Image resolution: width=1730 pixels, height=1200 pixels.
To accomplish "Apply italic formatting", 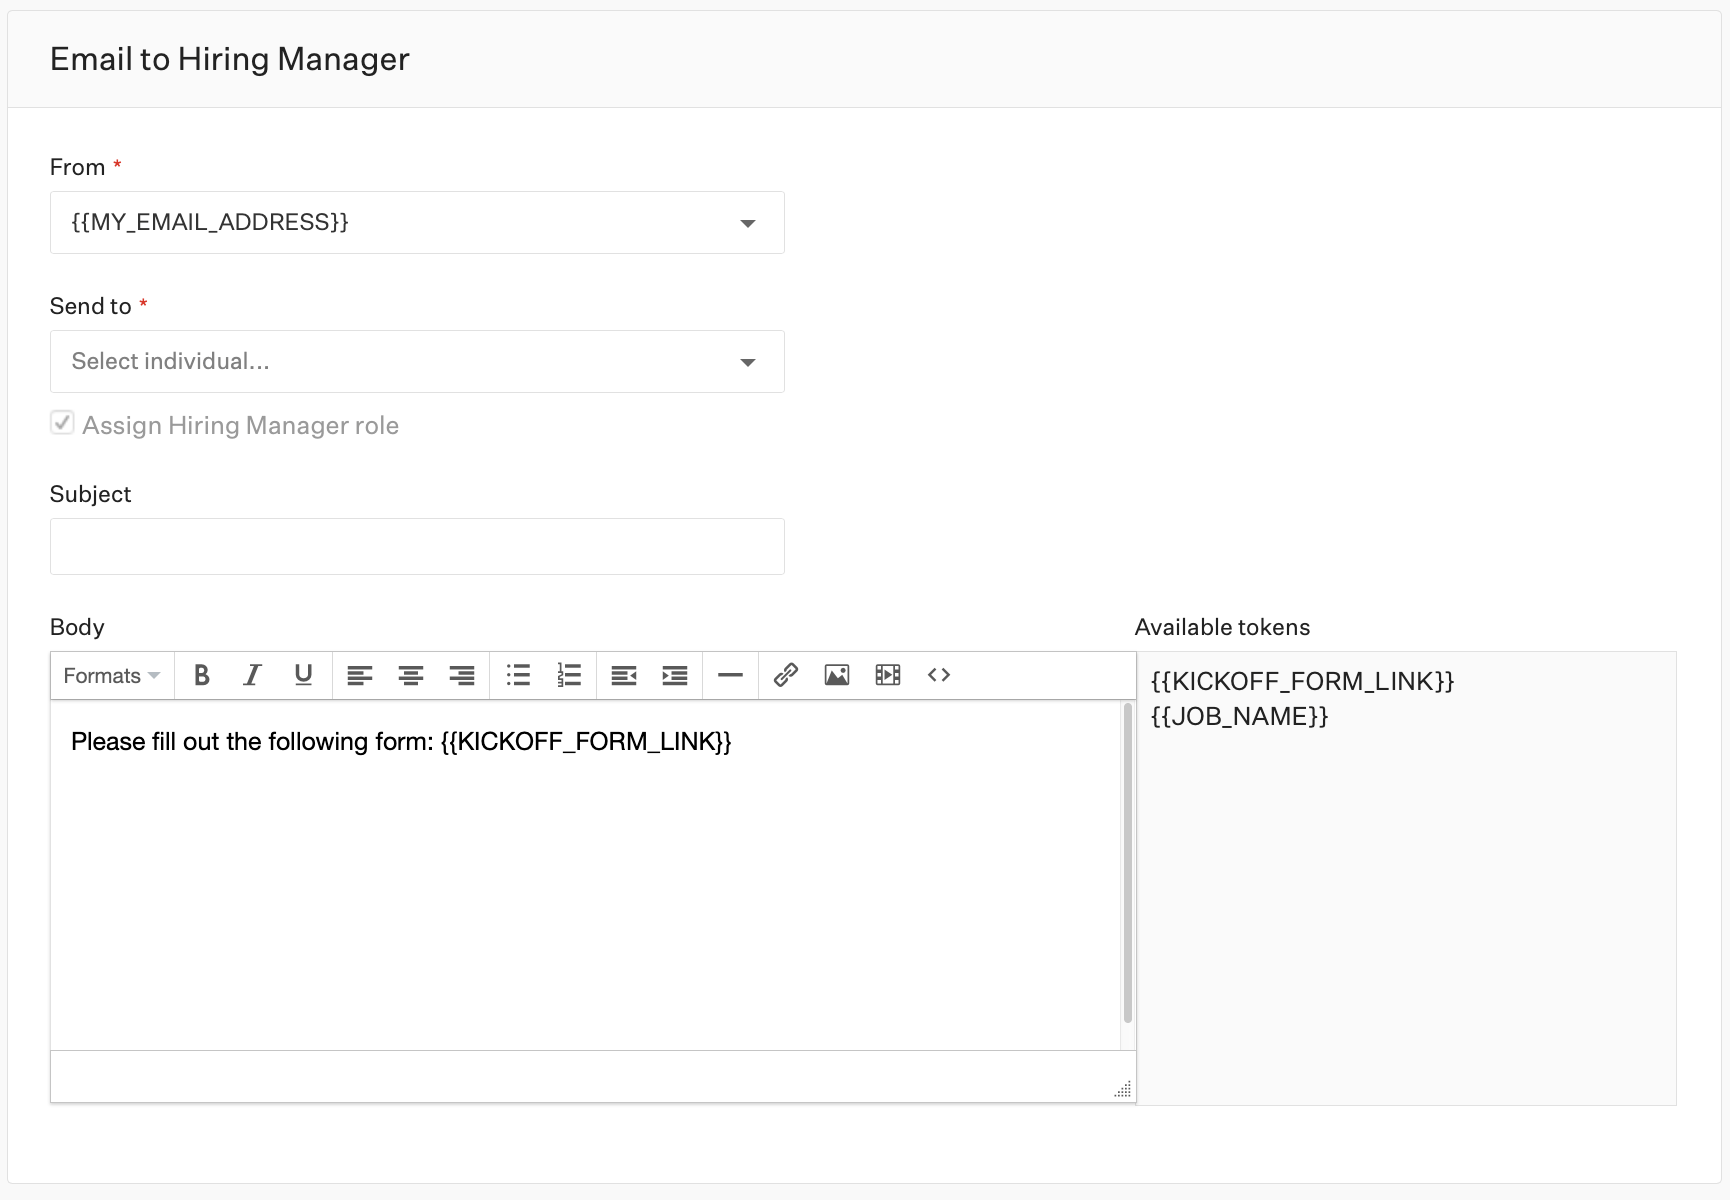I will (251, 675).
